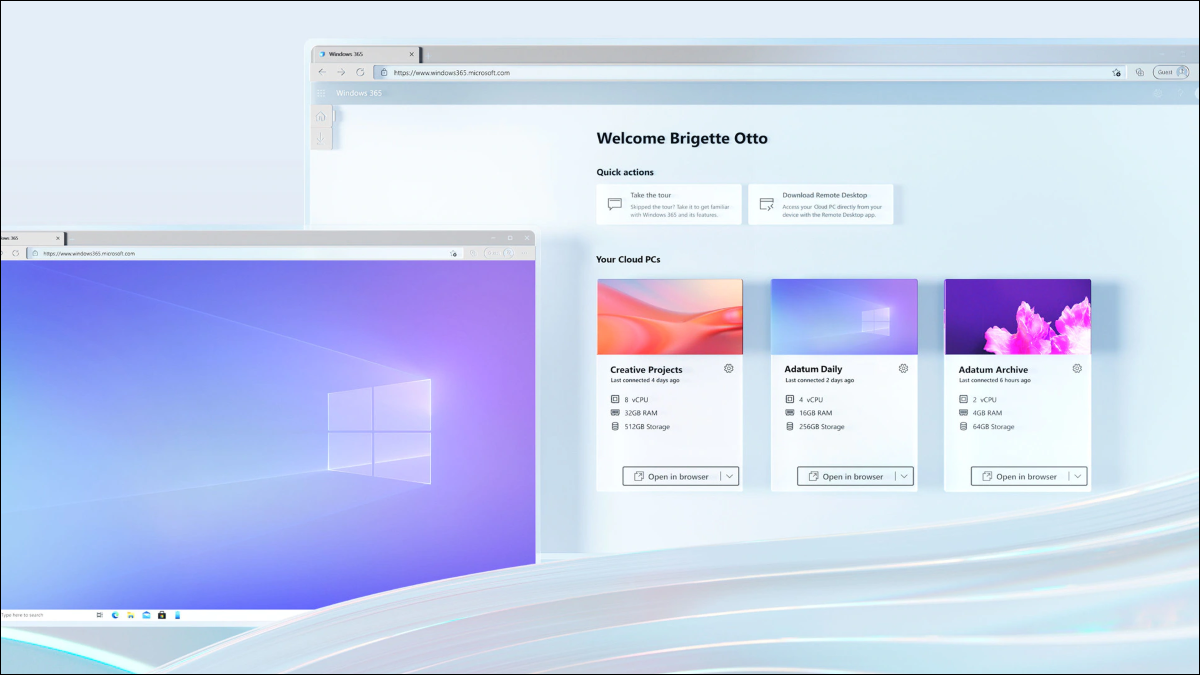Maximize the Cloud PC browser window
This screenshot has width=1200, height=675.
tap(510, 238)
